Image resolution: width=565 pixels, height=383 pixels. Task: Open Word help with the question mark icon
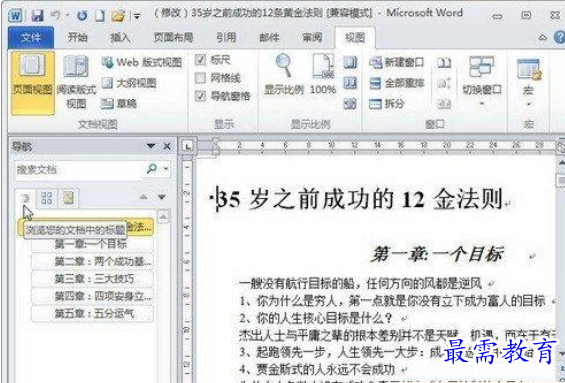(x=560, y=37)
